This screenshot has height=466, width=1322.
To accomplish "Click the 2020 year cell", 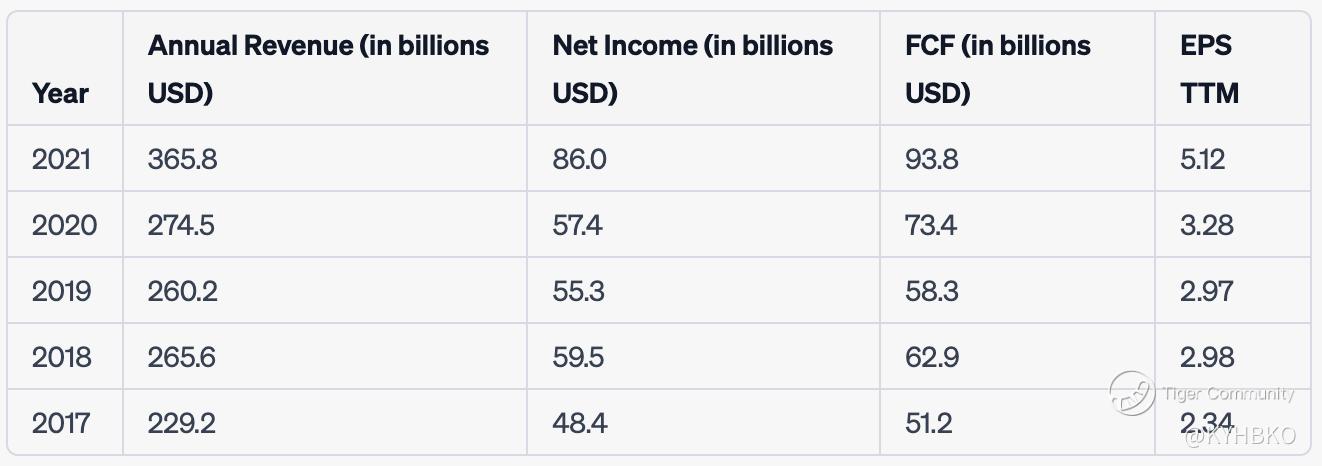I will coord(65,225).
